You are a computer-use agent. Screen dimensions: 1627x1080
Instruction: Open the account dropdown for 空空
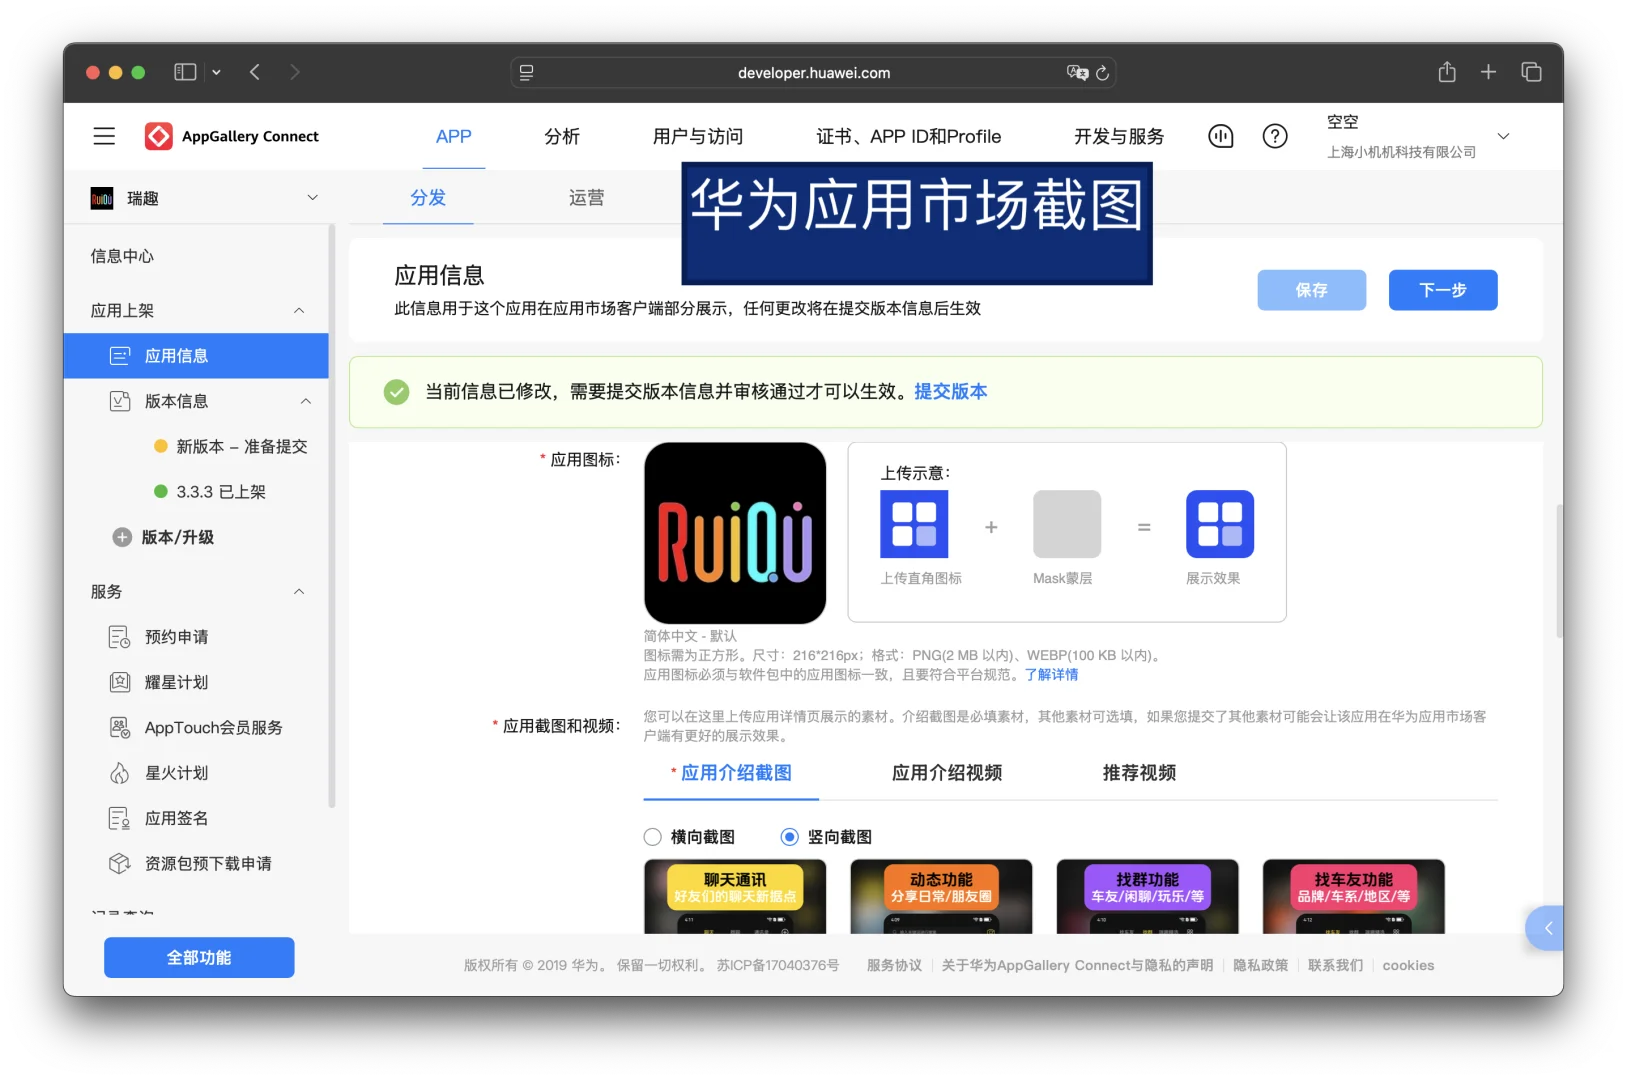1503,136
